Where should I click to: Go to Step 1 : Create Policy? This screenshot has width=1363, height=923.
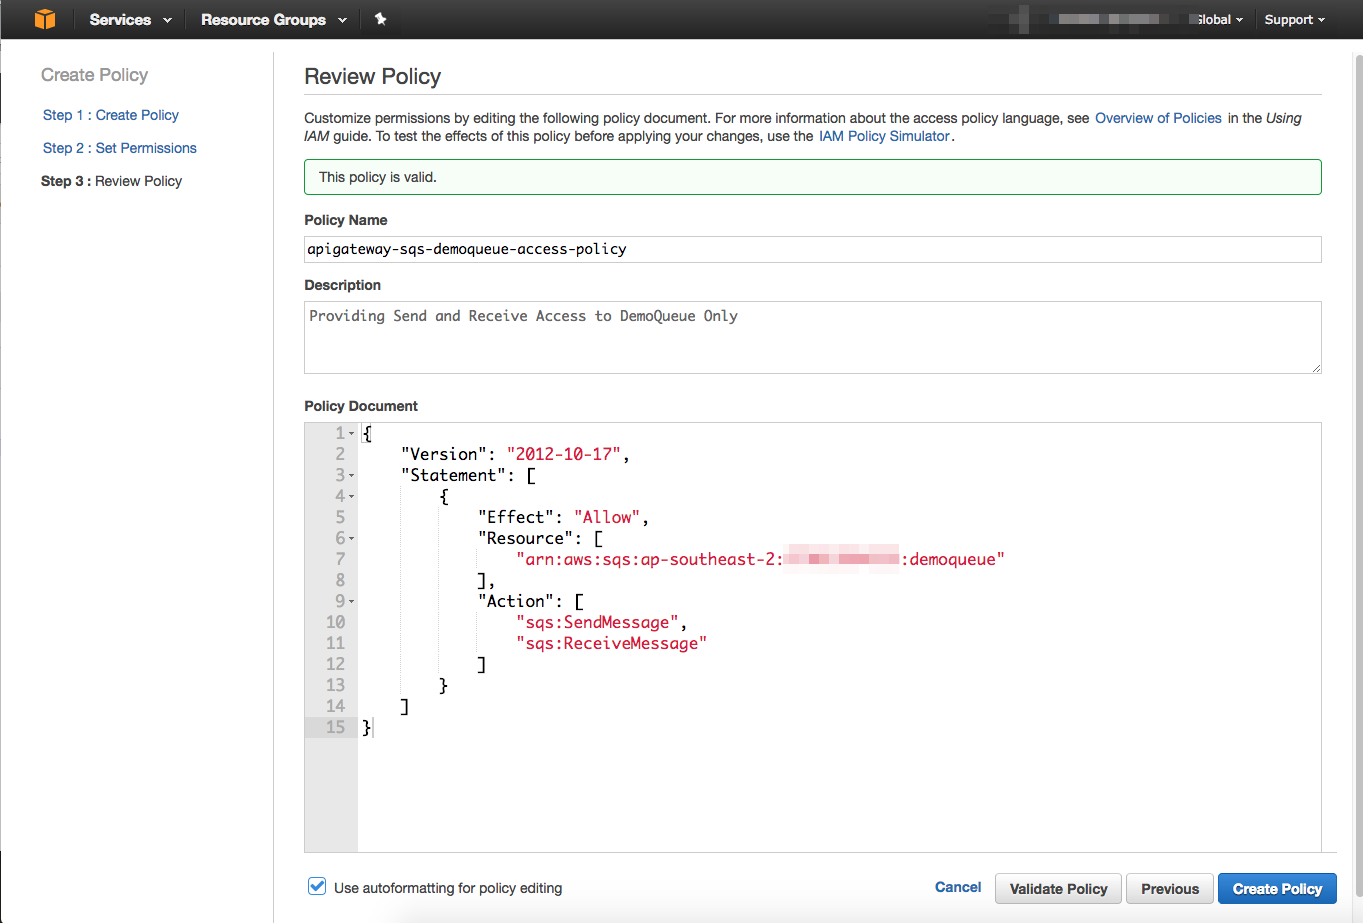(110, 115)
